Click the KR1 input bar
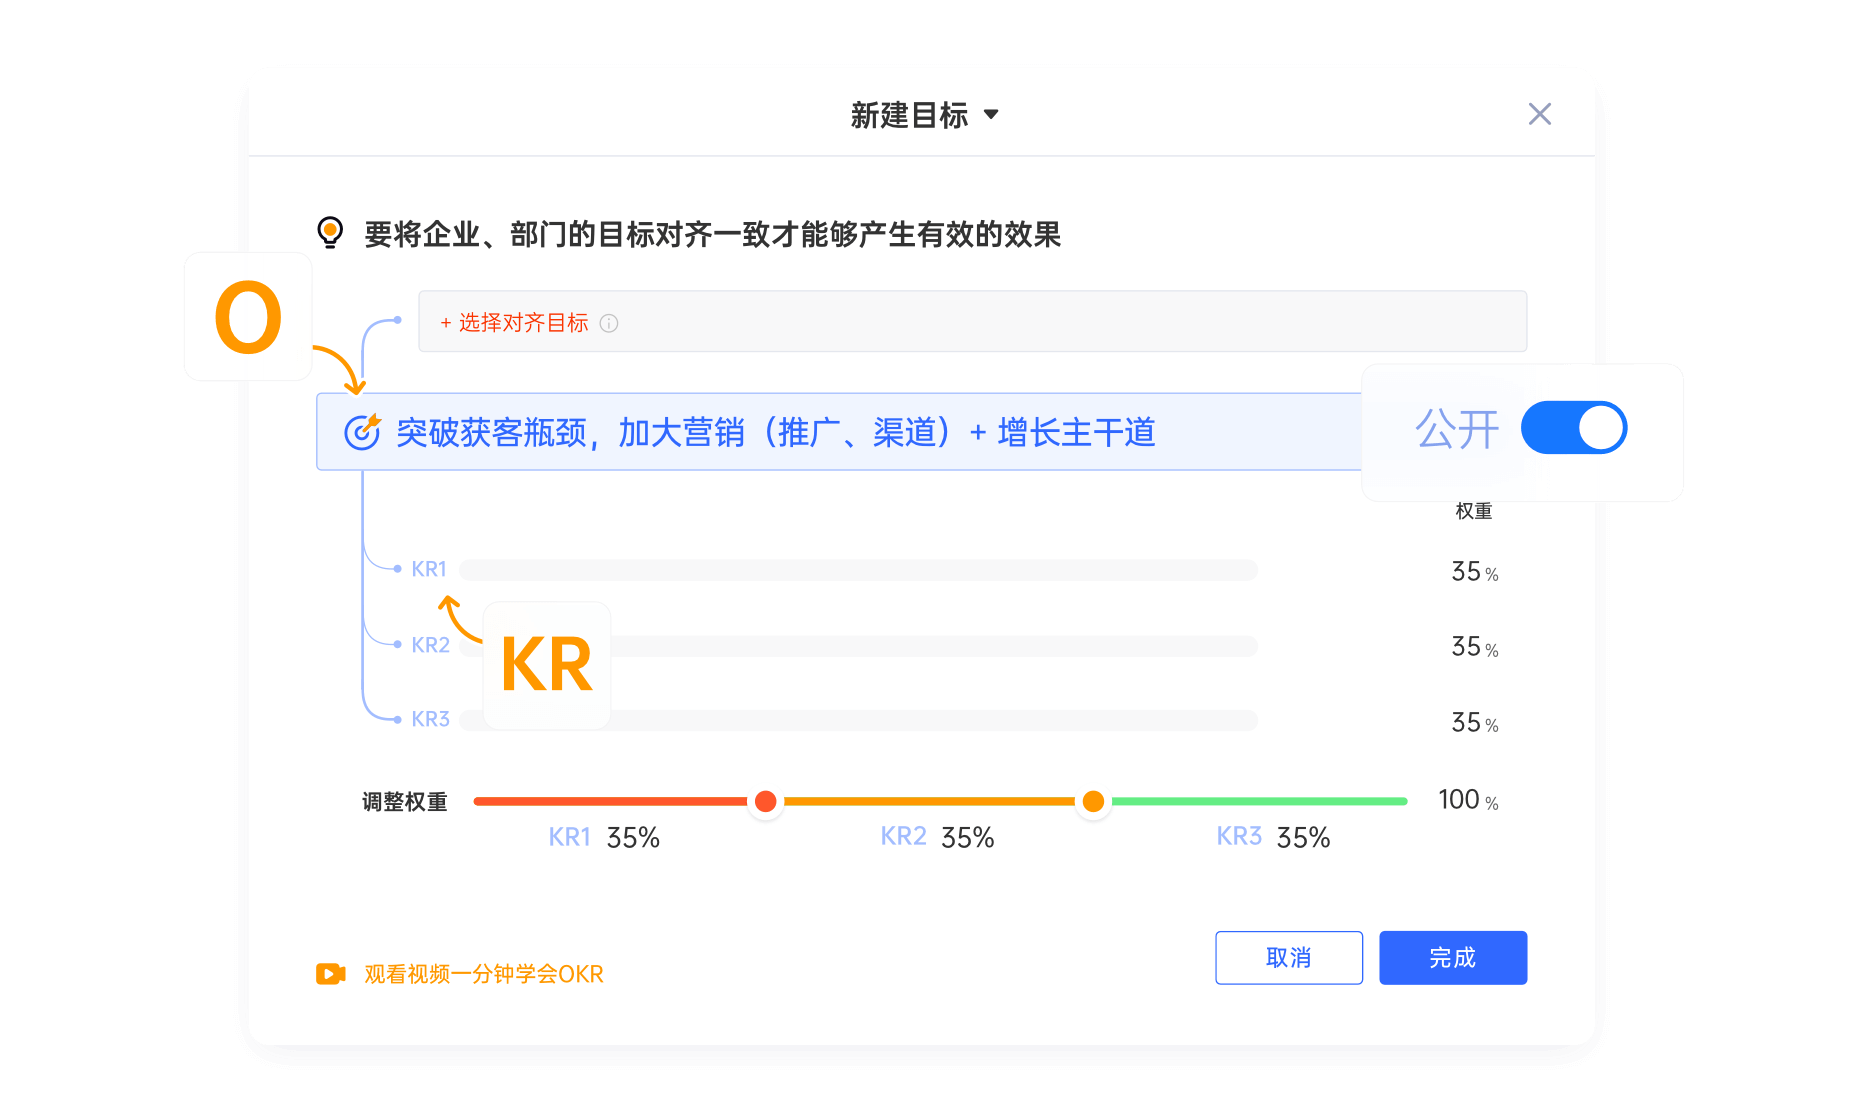Image resolution: width=1864 pixels, height=1120 pixels. [x=858, y=570]
